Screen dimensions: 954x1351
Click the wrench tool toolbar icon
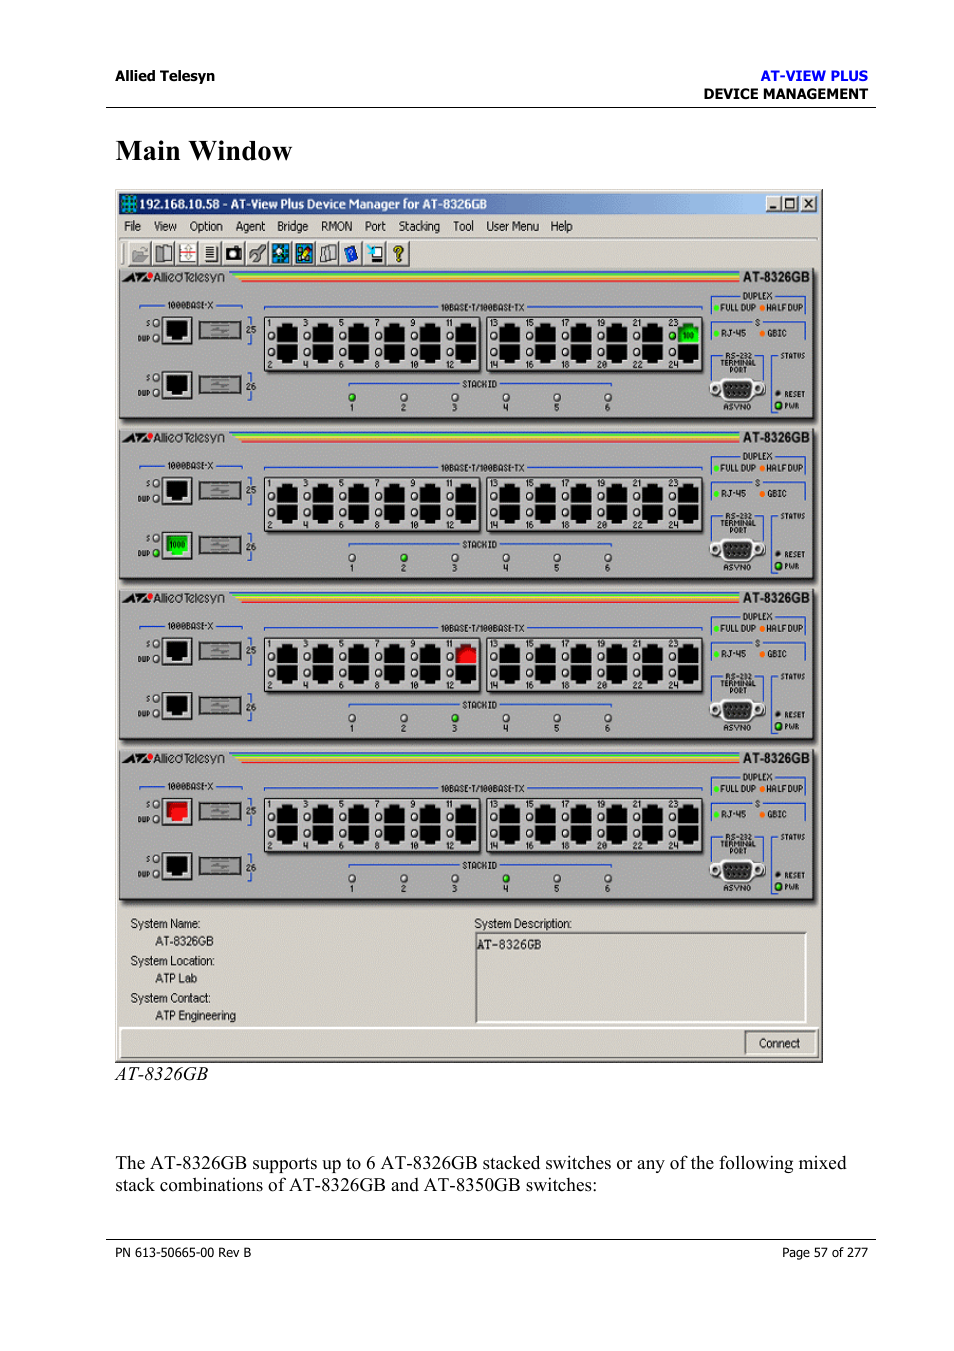[x=257, y=254]
